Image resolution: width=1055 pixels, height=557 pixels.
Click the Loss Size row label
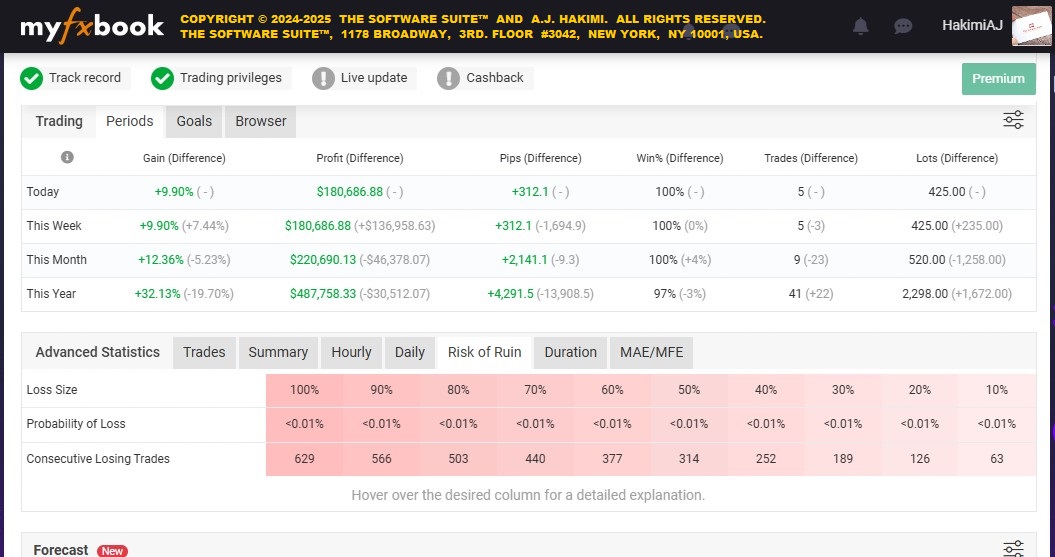coord(52,390)
